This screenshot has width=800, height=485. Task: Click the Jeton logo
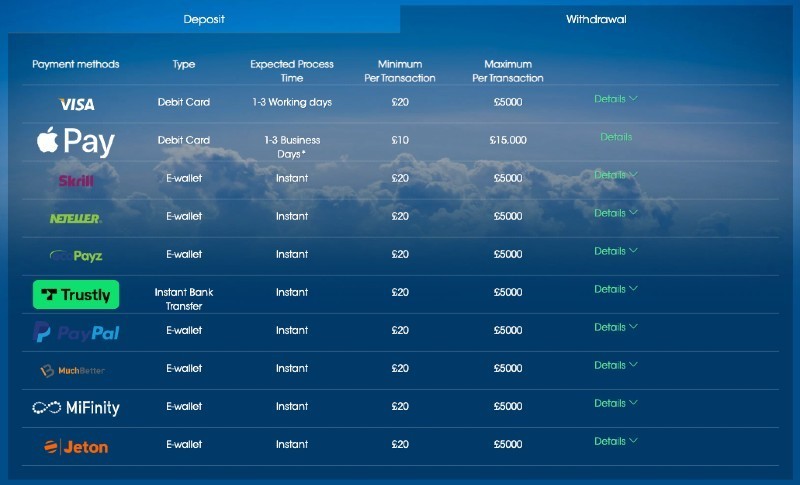[x=76, y=447]
